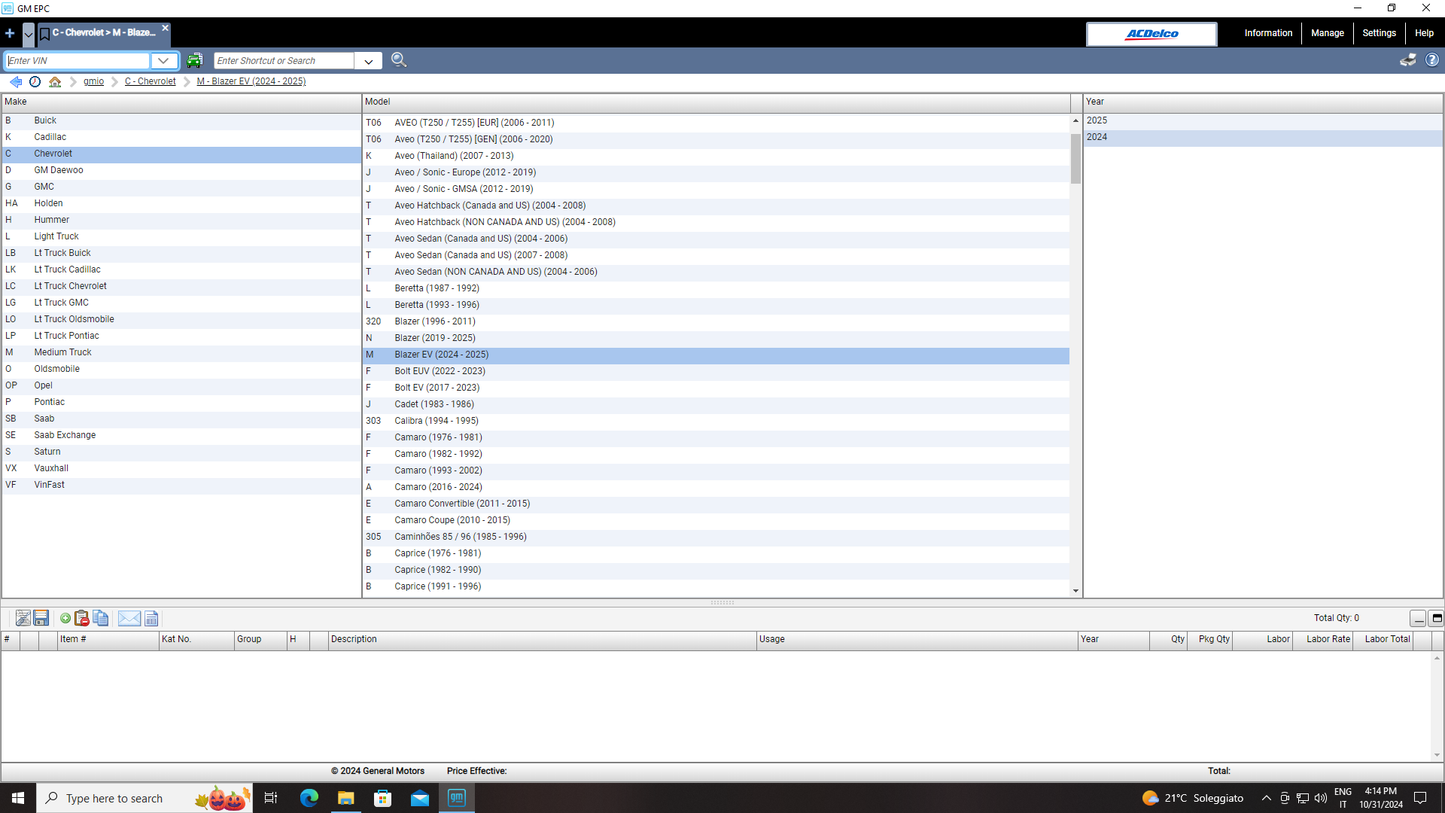The width and height of the screenshot is (1445, 813).
Task: Open Windows Start menu
Action: point(18,798)
